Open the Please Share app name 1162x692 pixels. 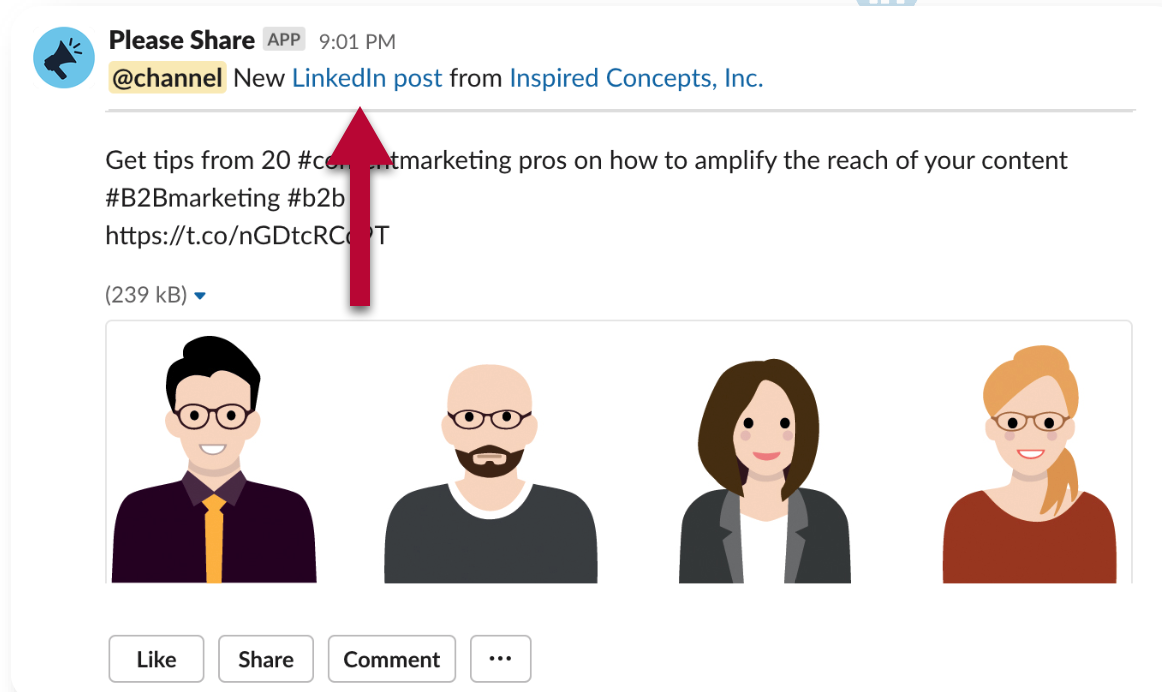[x=182, y=40]
